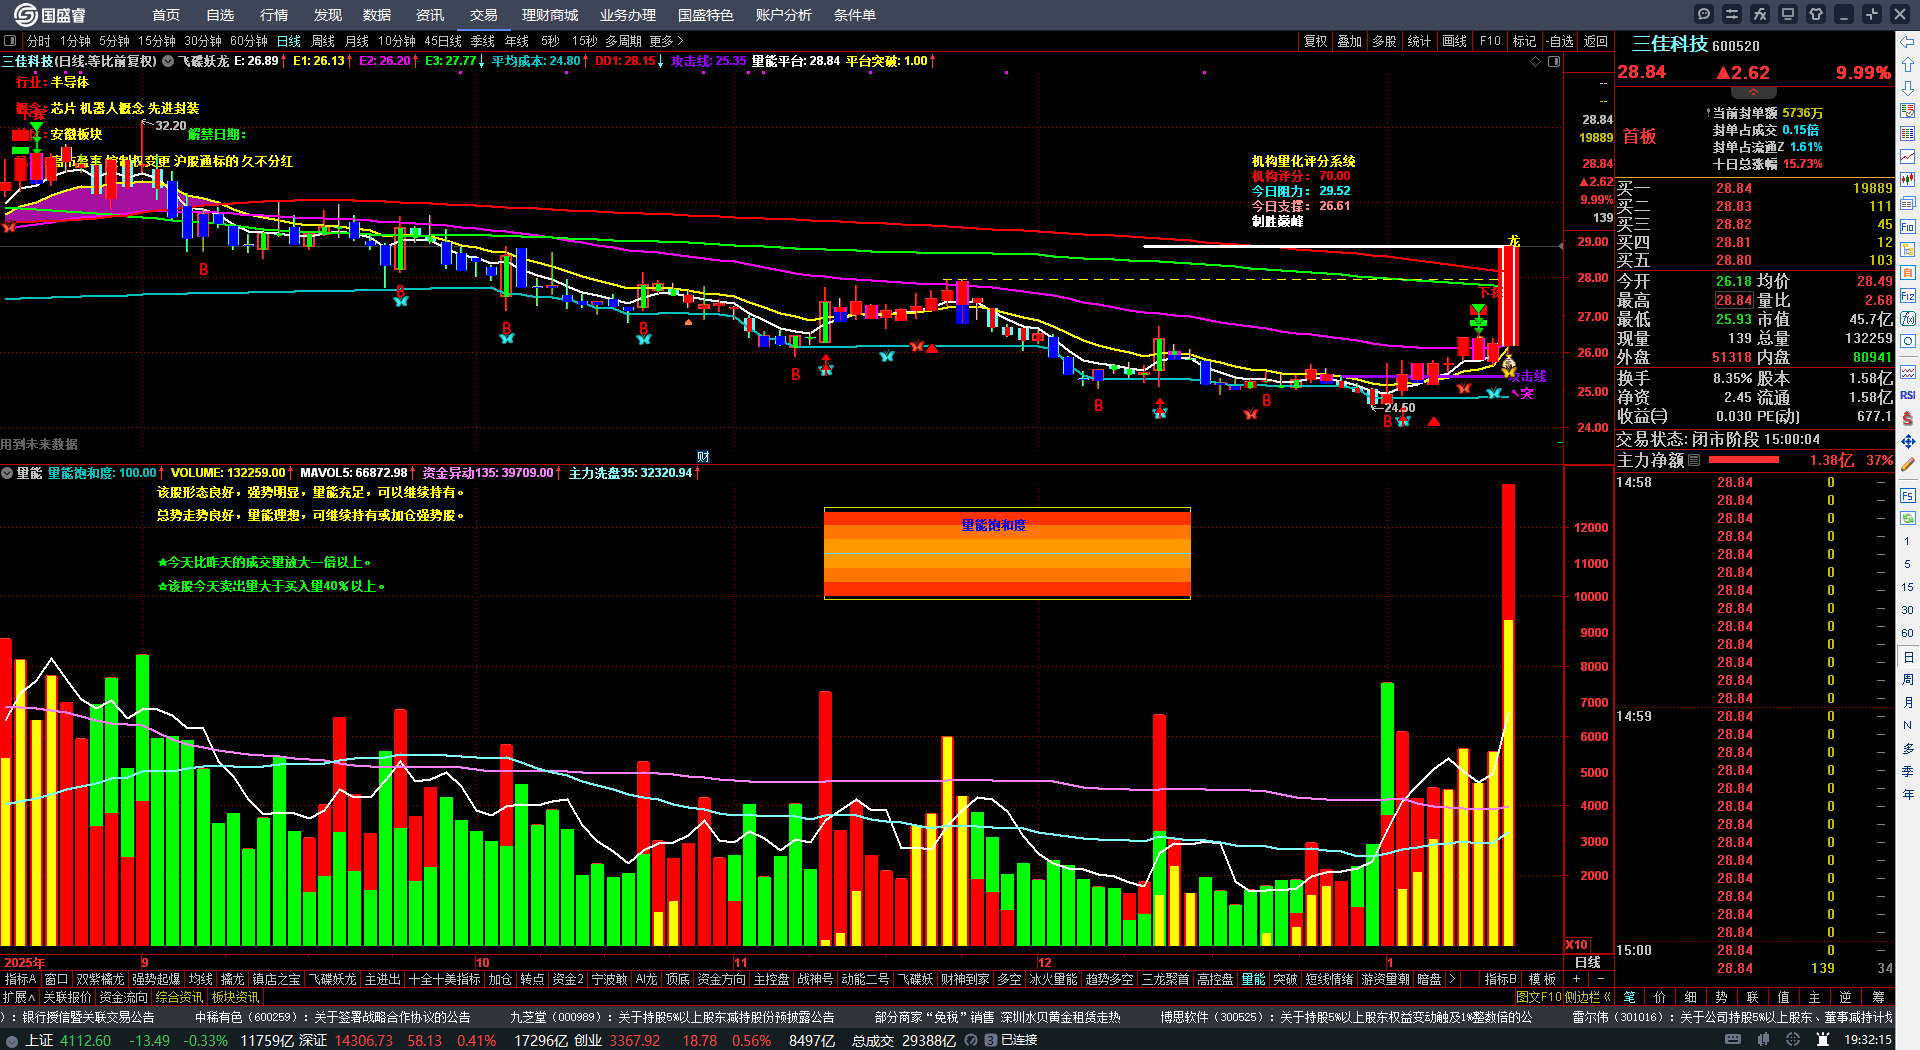
Task: Click the 主力净额 red progress bar
Action: click(1744, 460)
